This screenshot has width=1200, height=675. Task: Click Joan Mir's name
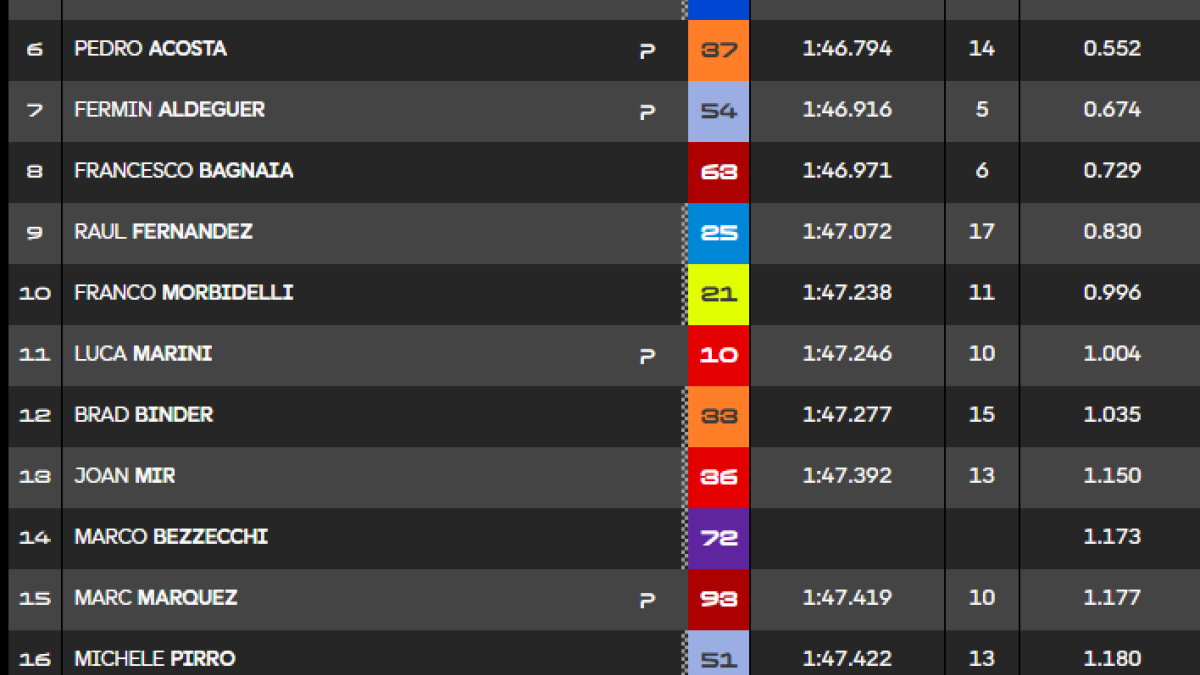pyautogui.click(x=125, y=476)
